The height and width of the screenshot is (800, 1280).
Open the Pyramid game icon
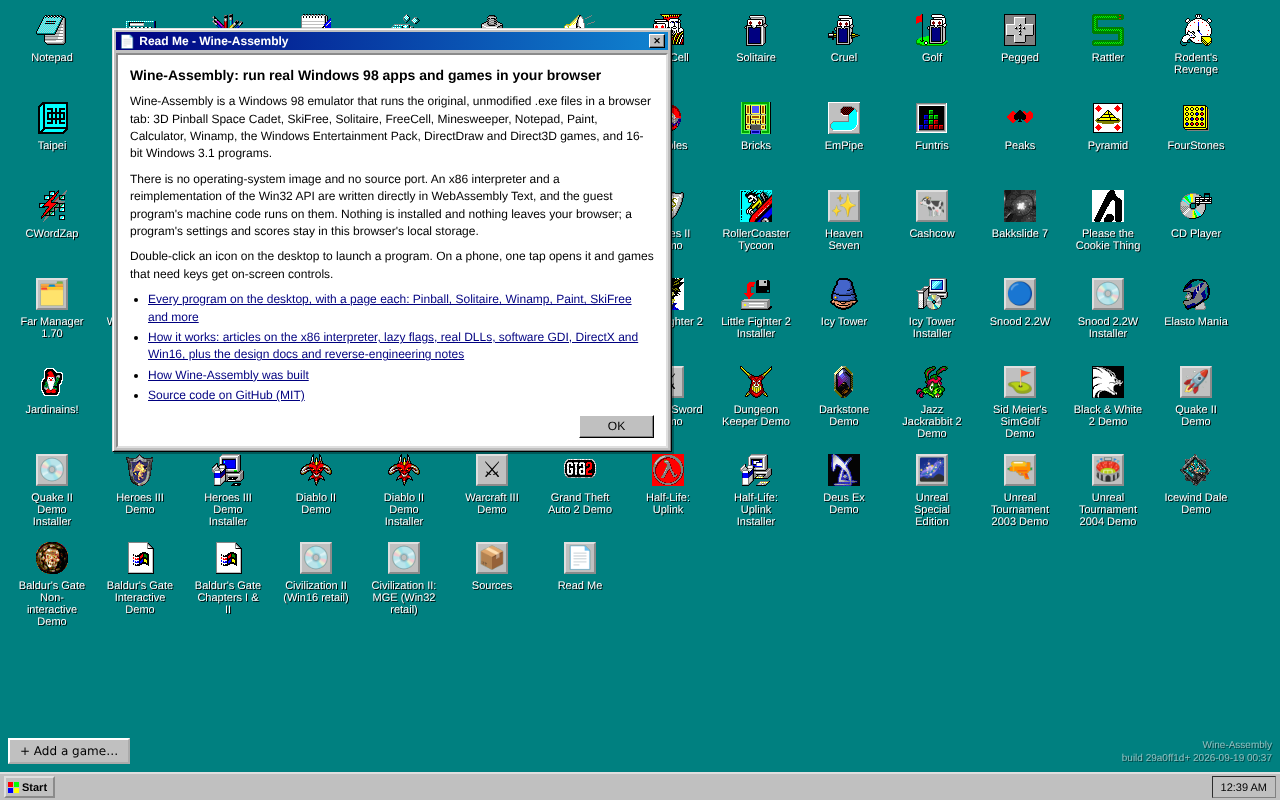pos(1108,118)
